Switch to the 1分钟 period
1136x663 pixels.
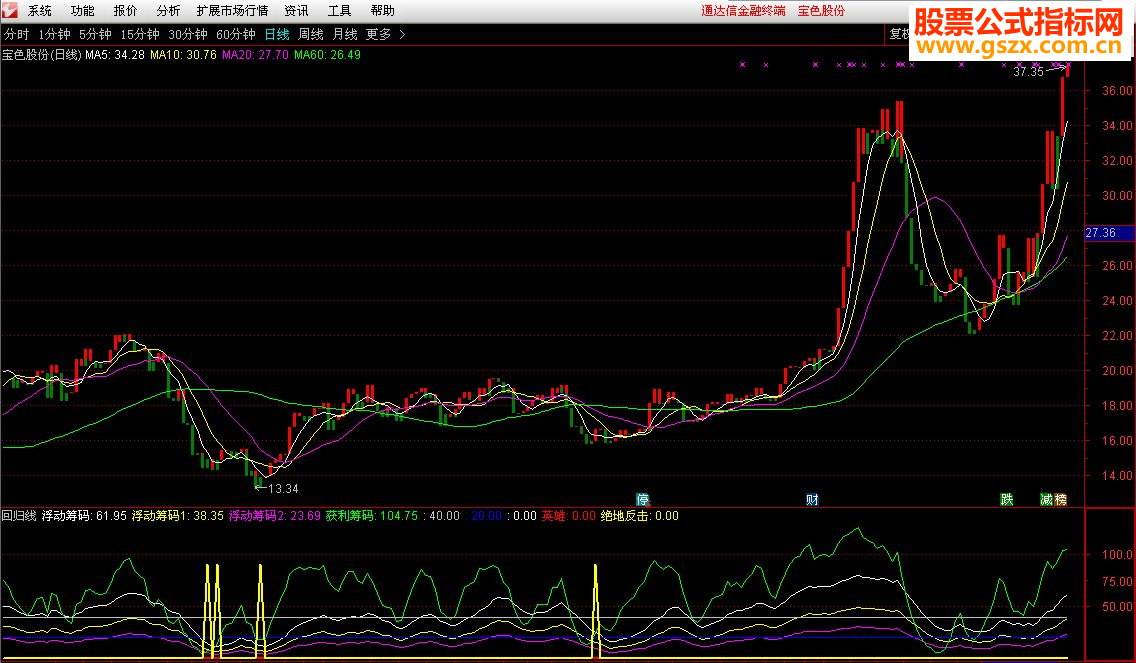tap(54, 34)
